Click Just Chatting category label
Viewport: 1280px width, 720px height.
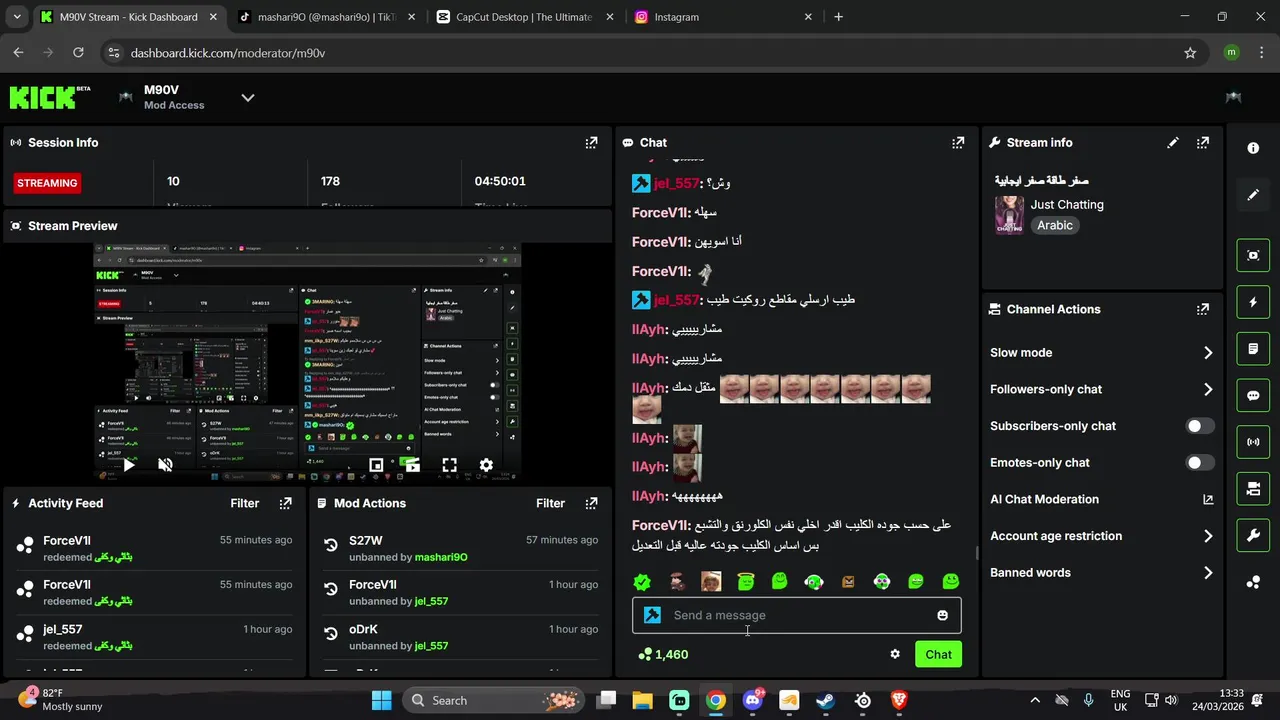coord(1067,204)
